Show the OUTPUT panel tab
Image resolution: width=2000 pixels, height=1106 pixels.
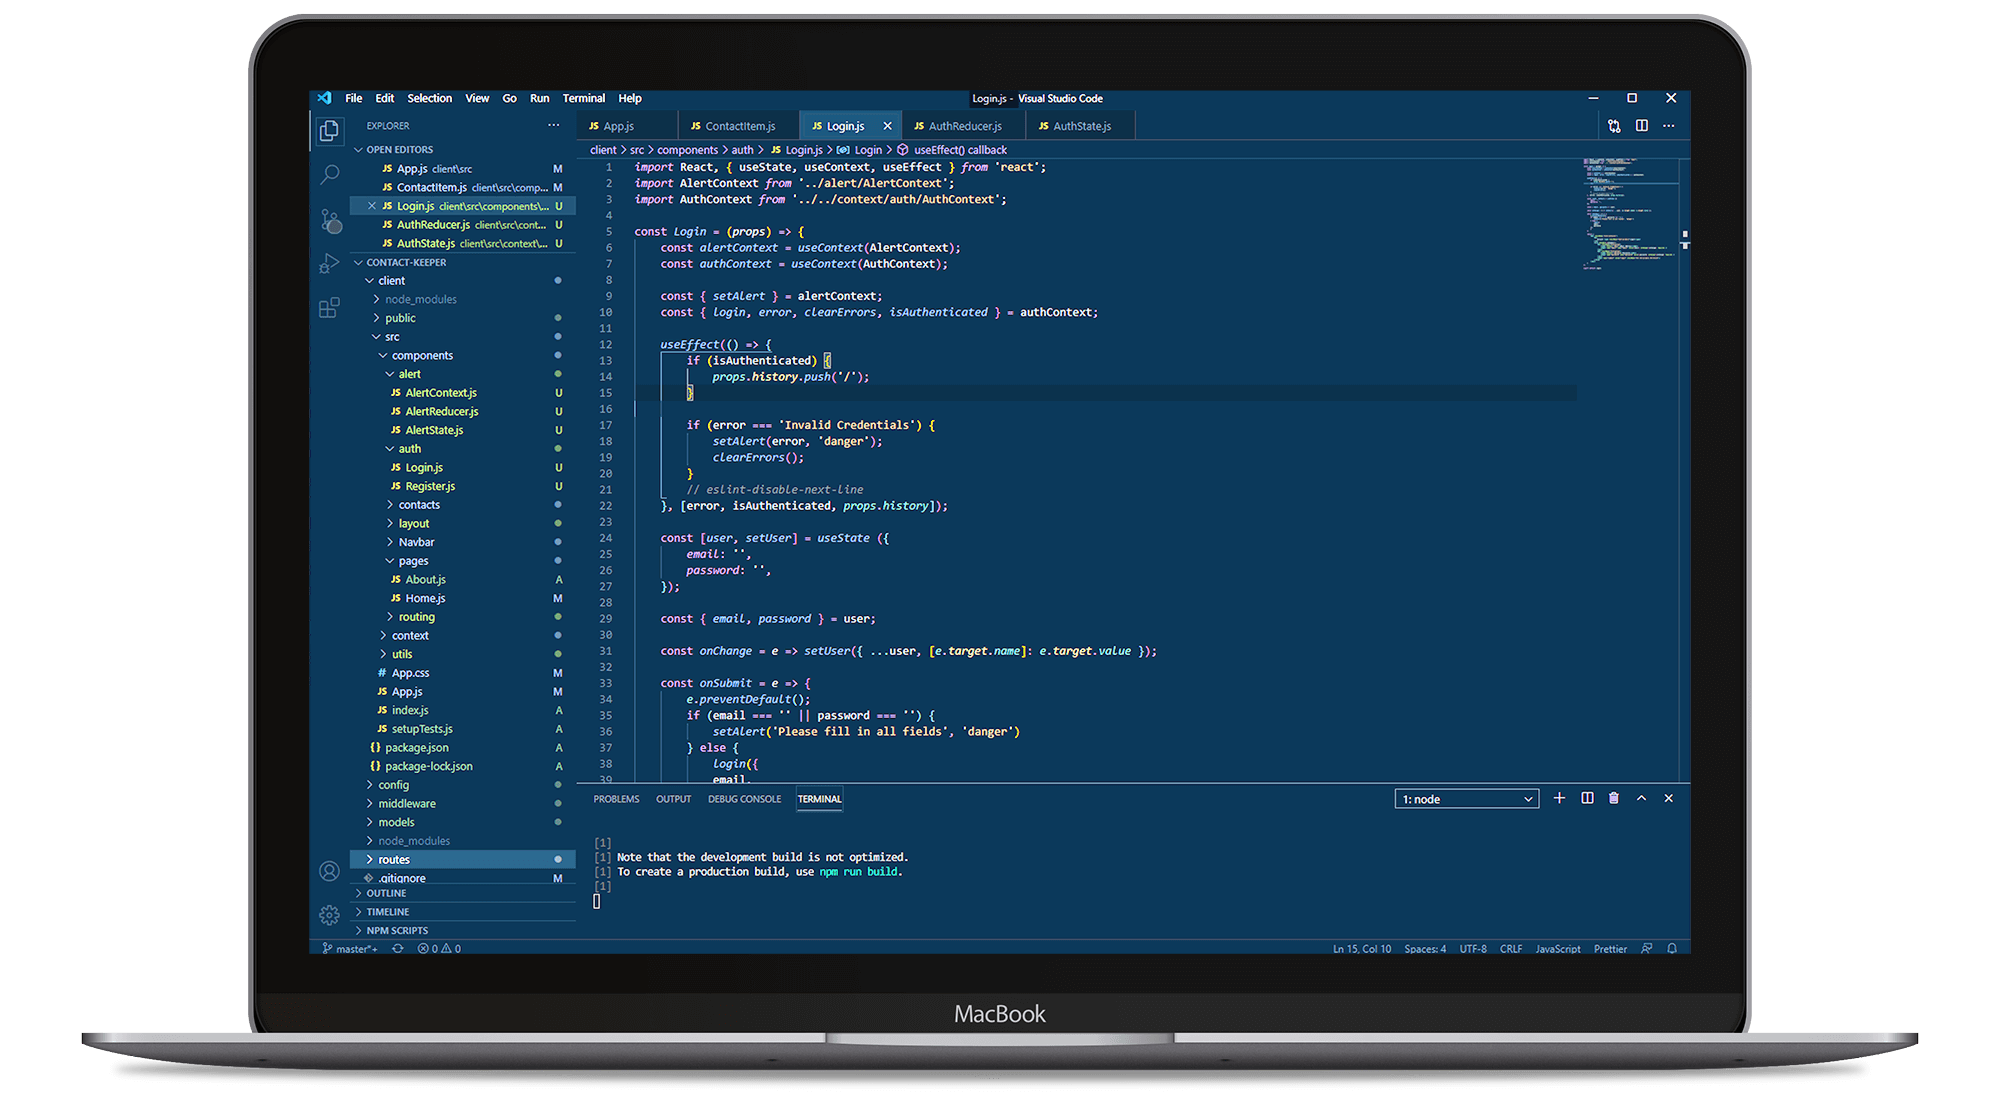click(x=674, y=799)
